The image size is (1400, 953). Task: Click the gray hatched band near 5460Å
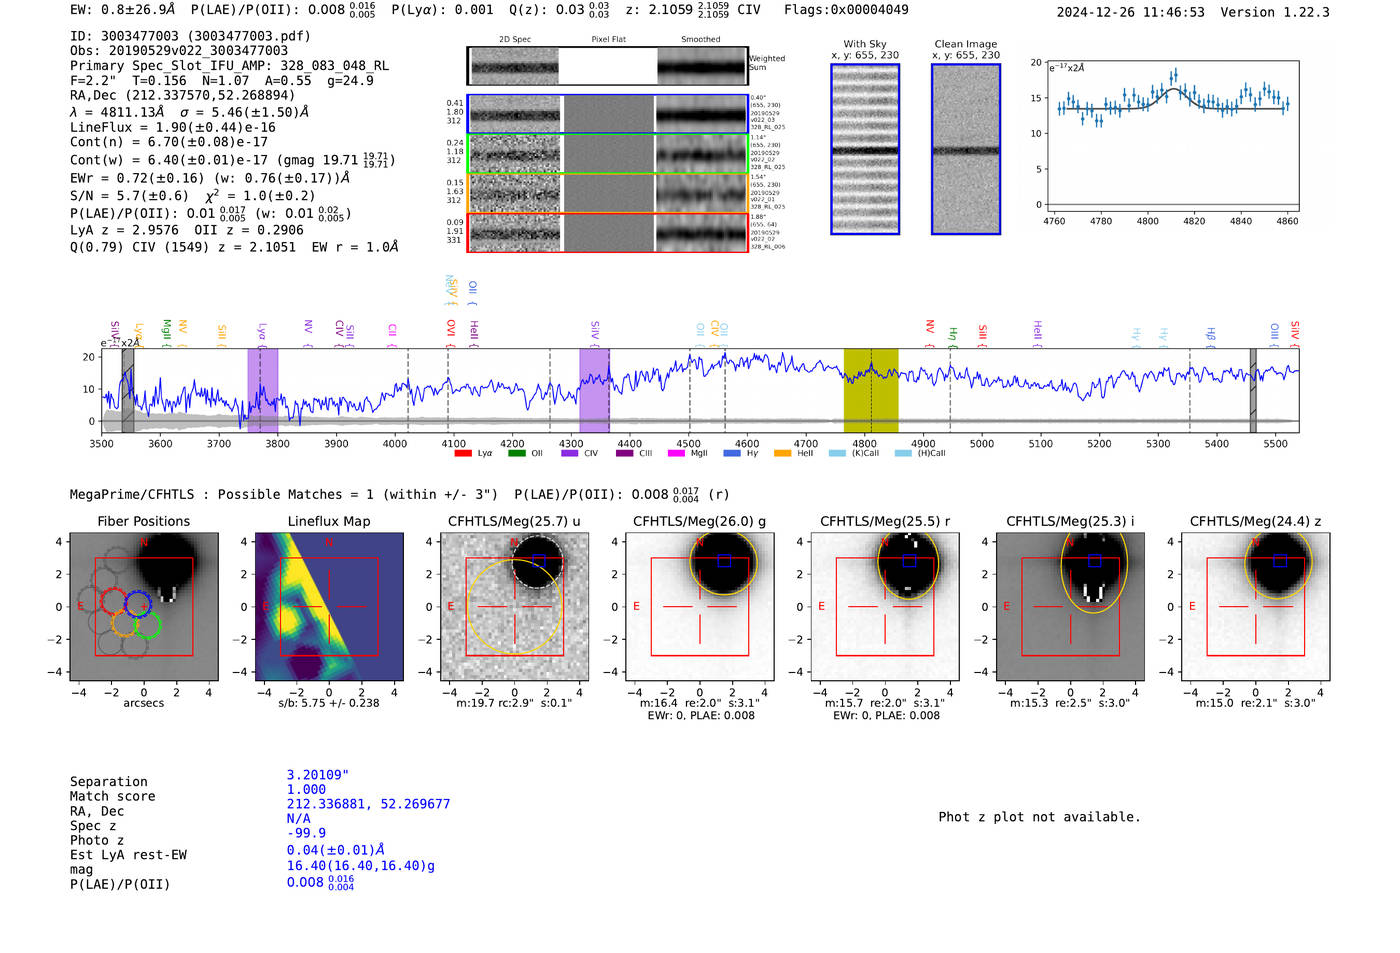[x=1253, y=390]
